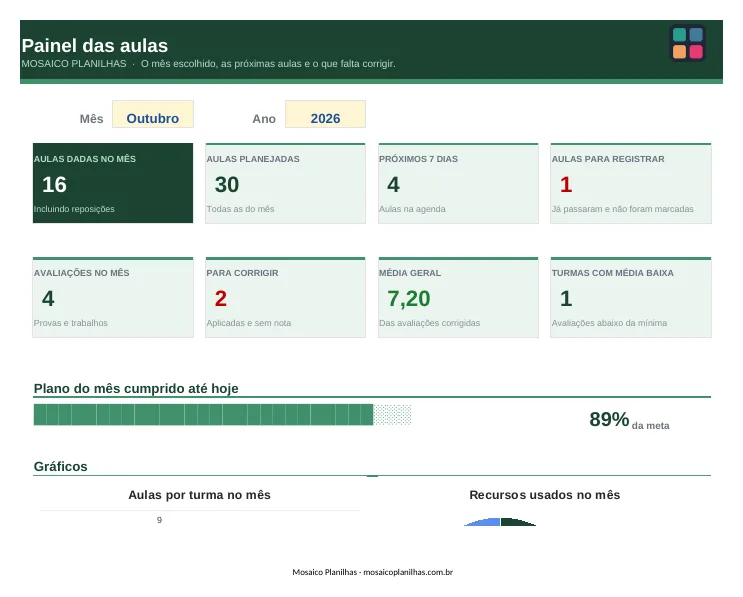
Task: Select the Aulas dadas no mês card
Action: coord(113,183)
